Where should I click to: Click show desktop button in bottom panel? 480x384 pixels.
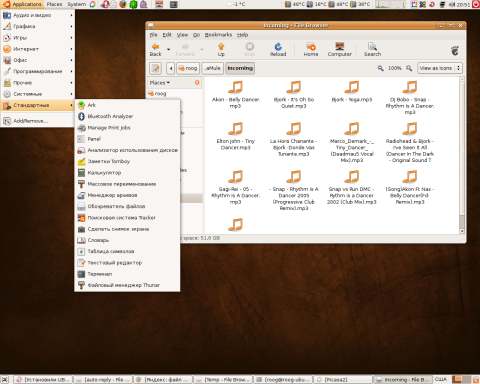click(x=5, y=380)
